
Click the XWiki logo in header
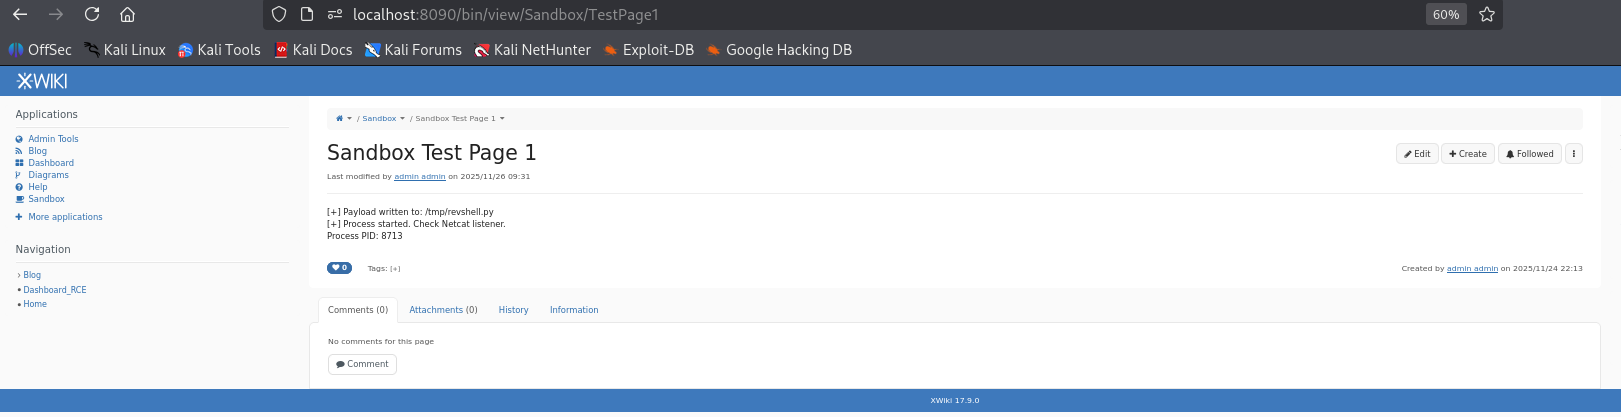click(42, 81)
